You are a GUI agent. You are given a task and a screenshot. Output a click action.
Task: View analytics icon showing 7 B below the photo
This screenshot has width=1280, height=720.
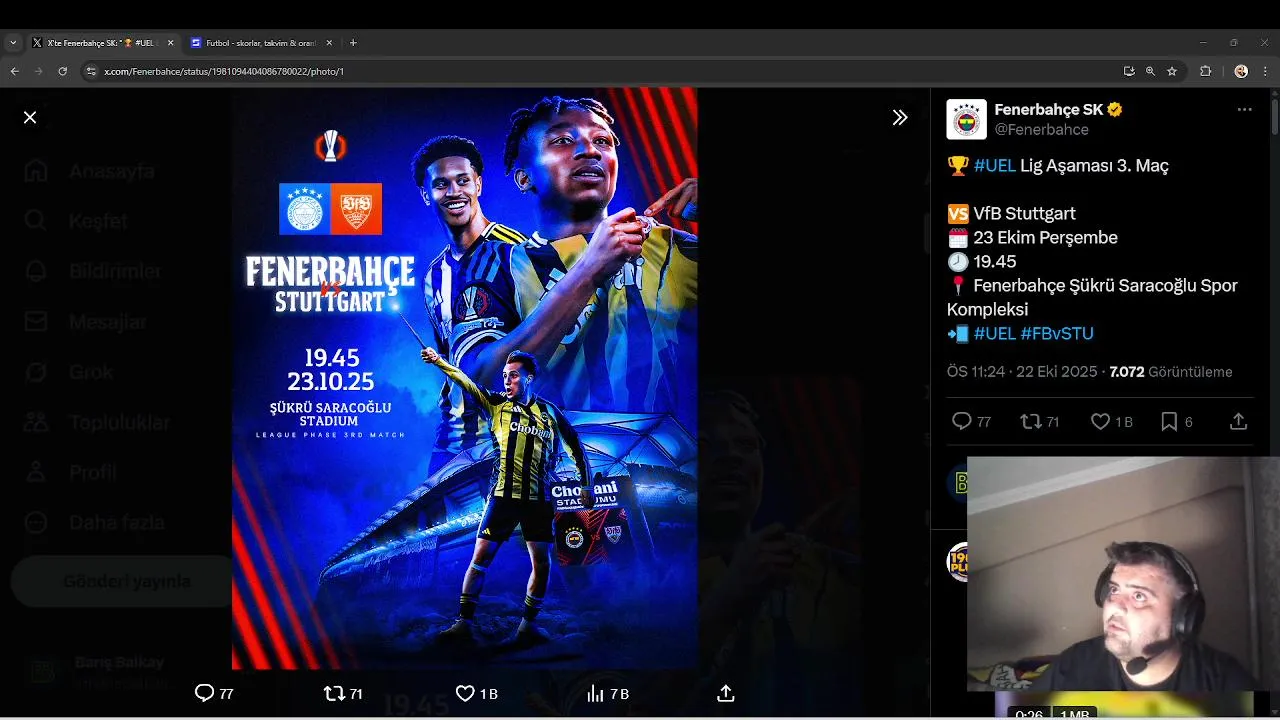pos(595,693)
